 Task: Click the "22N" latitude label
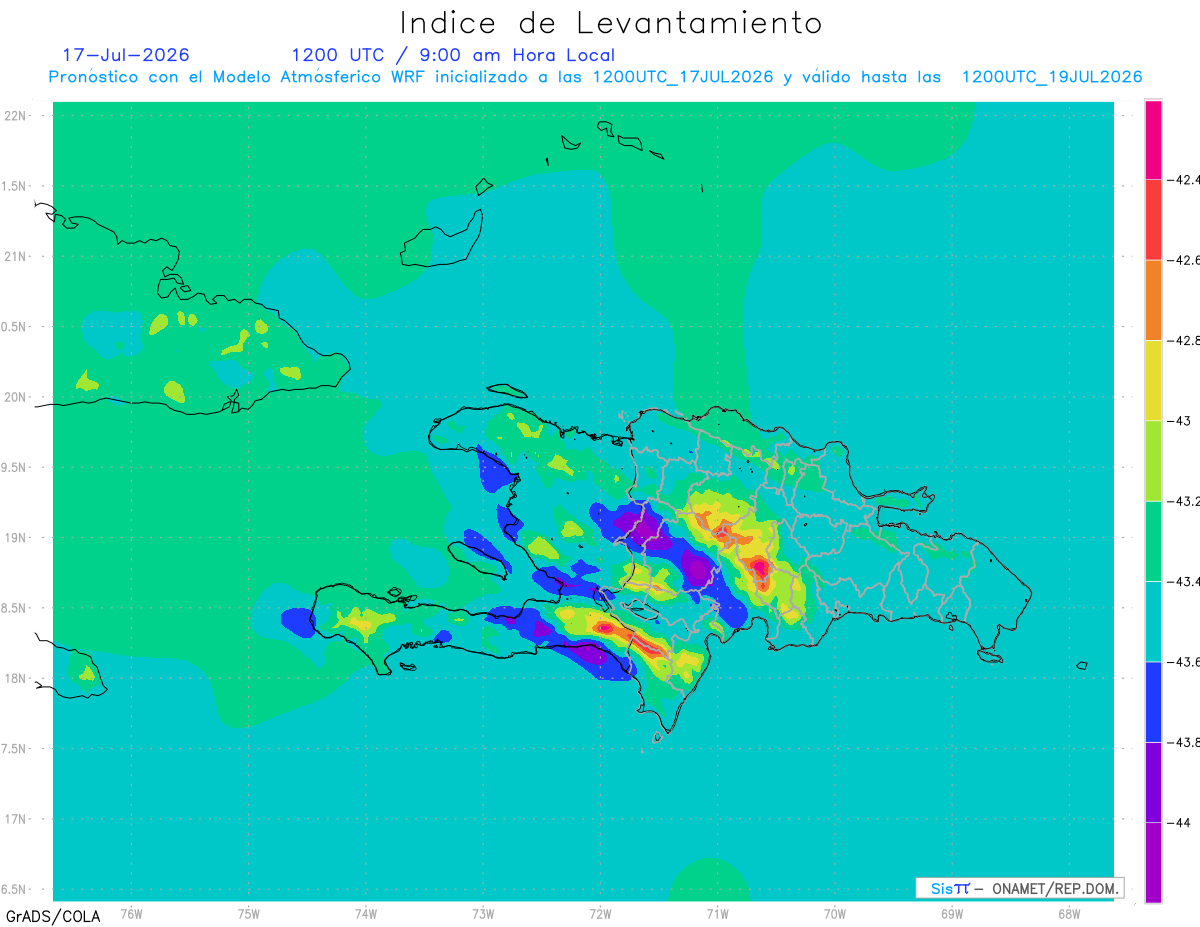[16, 116]
